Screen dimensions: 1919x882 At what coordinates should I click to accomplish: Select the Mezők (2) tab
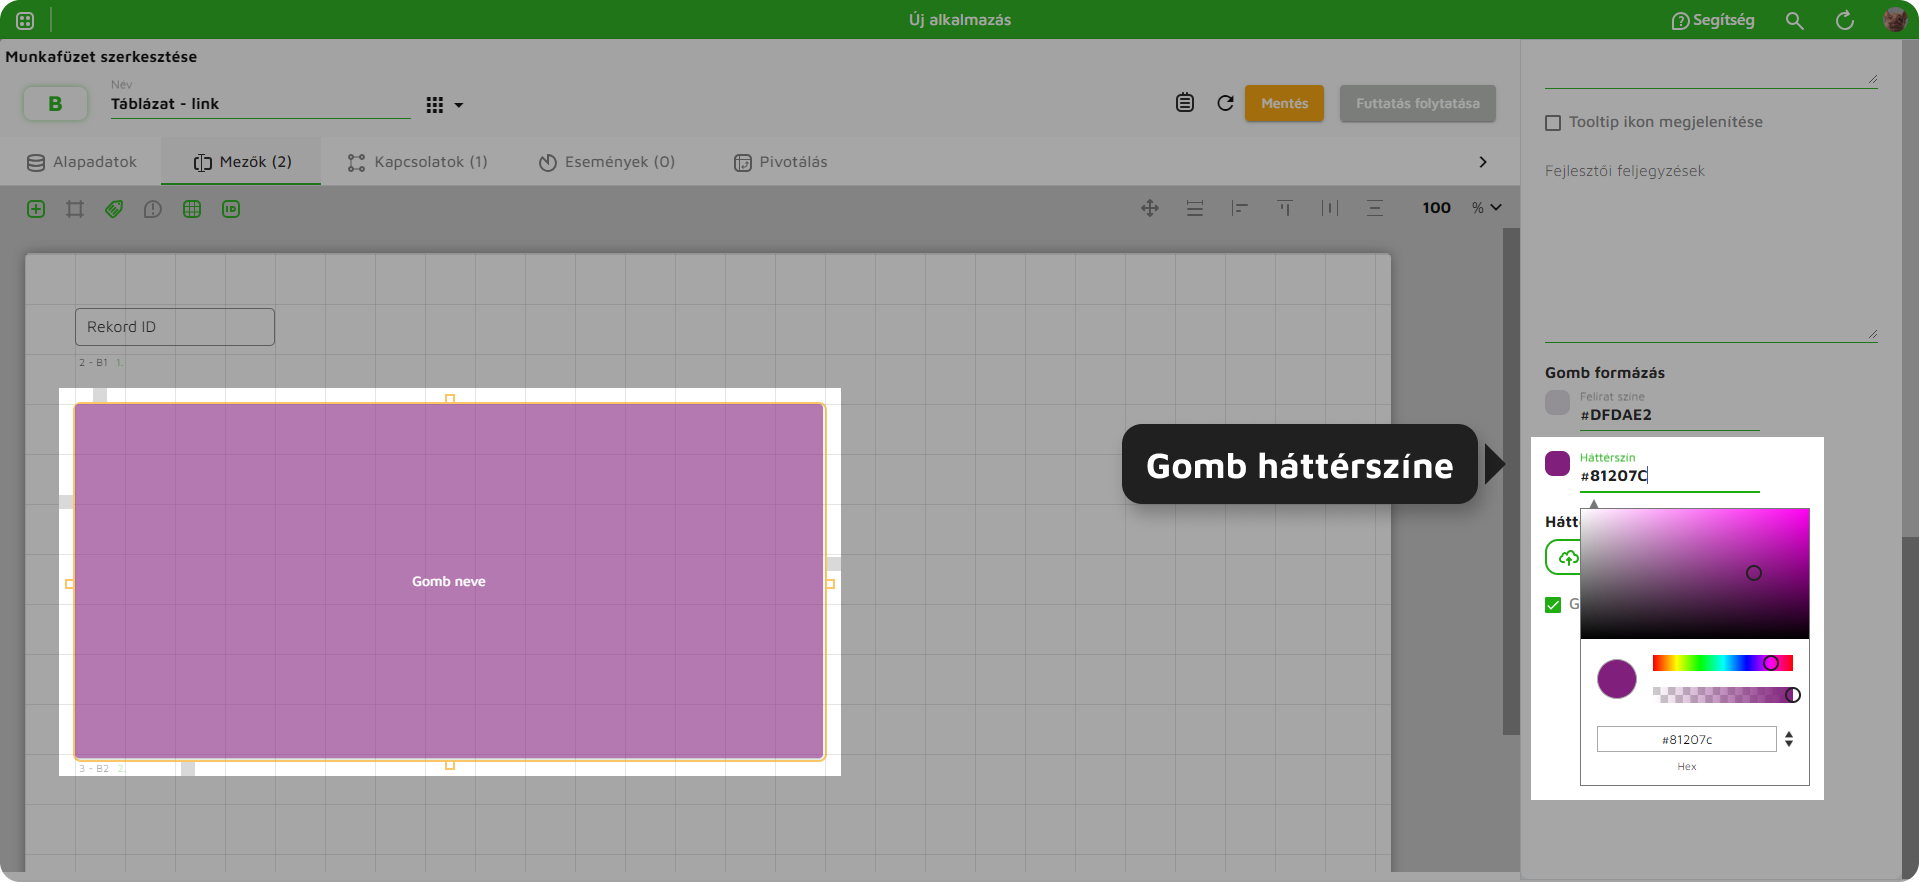pos(242,162)
